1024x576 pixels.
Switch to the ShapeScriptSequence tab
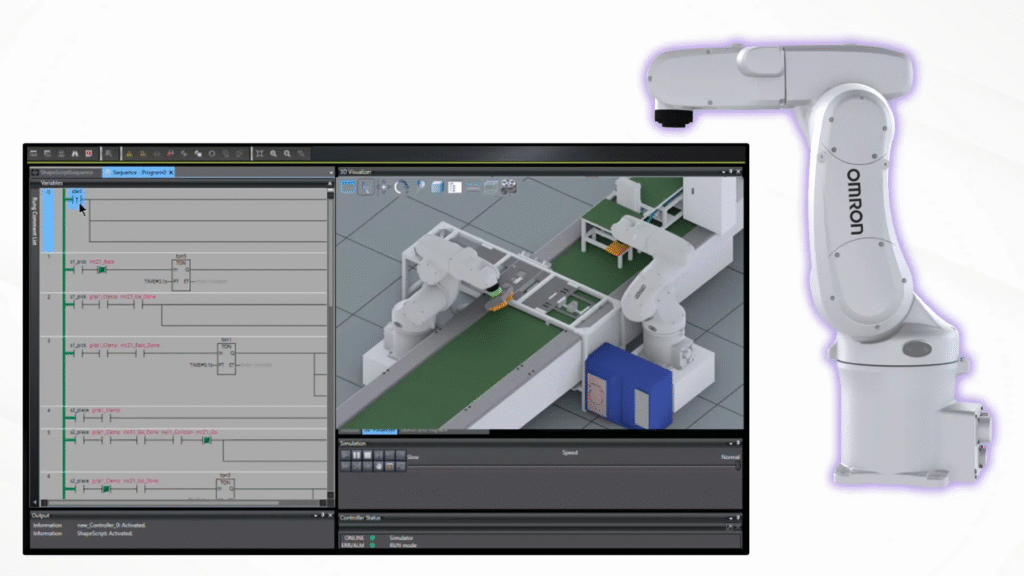click(x=67, y=172)
